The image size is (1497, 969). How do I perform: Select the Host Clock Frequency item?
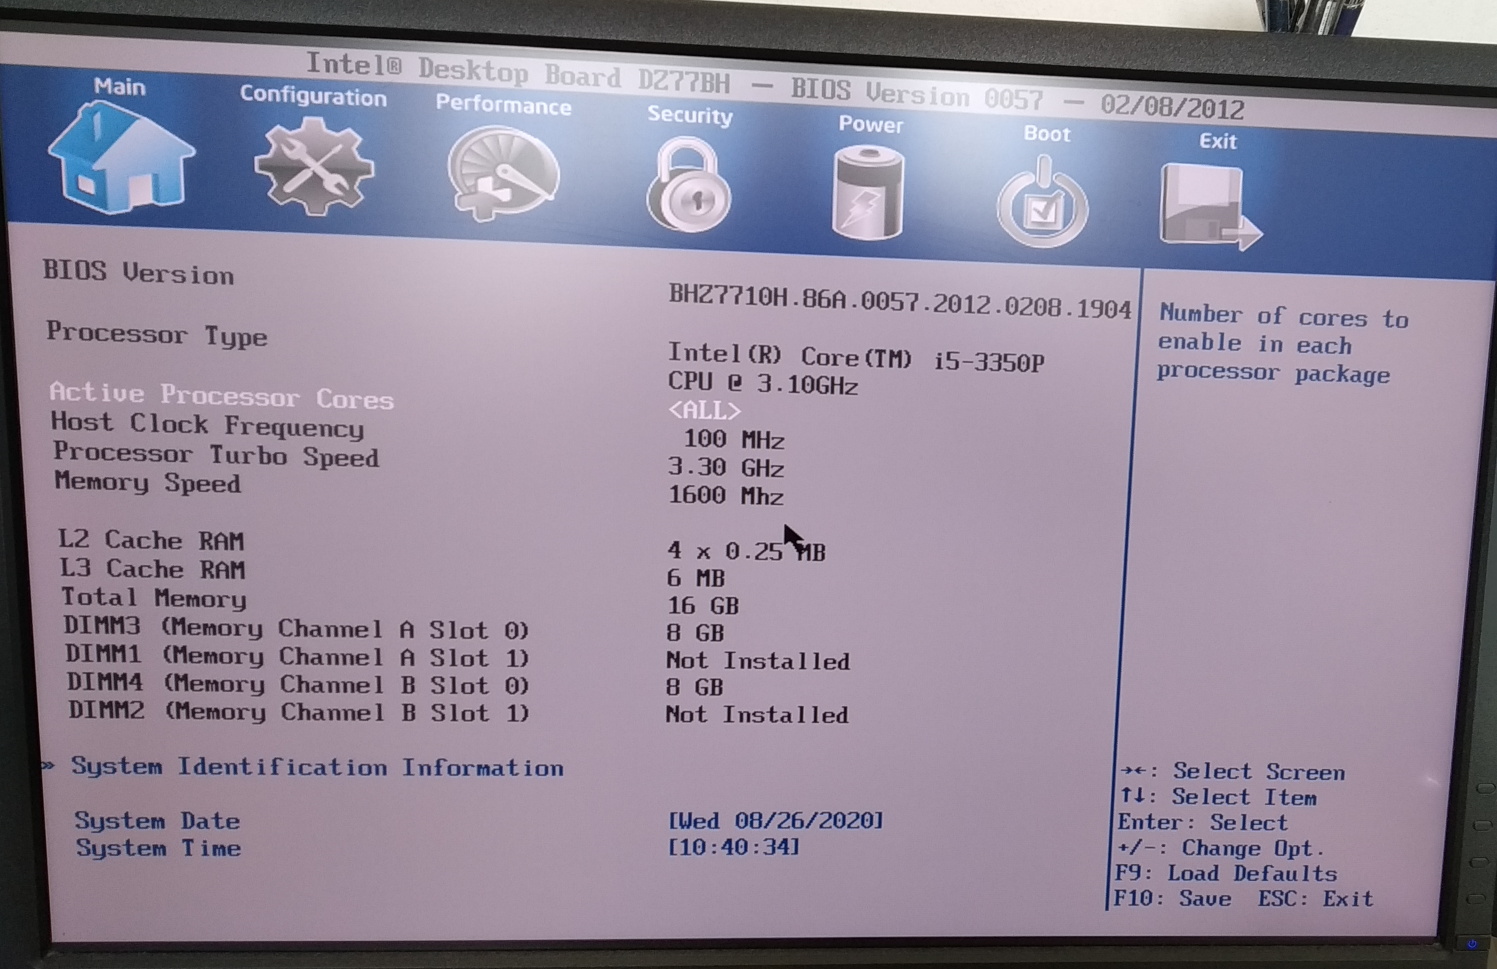pos(208,426)
